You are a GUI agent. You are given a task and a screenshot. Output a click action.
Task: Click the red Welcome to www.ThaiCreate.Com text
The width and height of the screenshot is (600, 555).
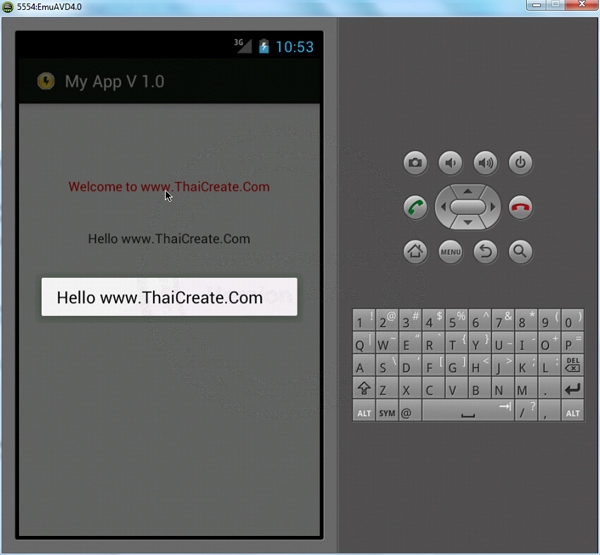(x=169, y=187)
